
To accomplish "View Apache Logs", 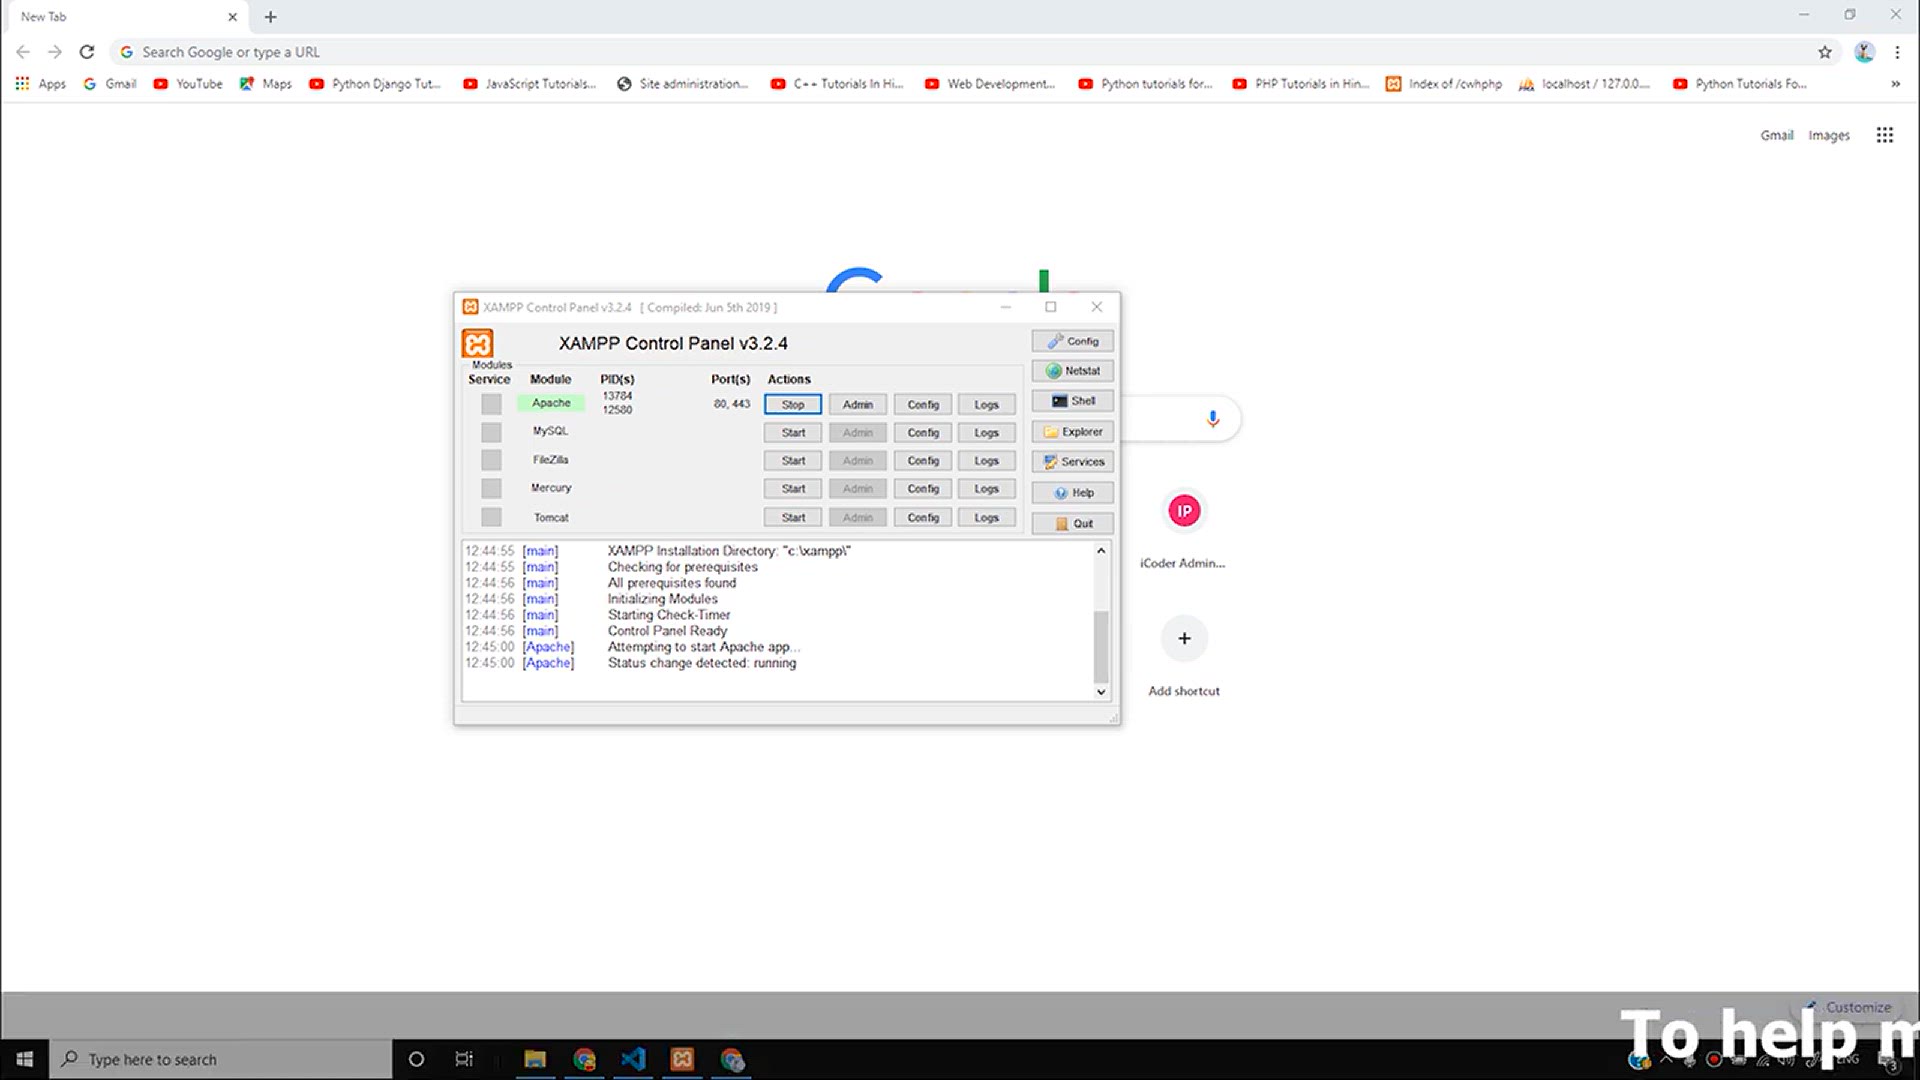I will point(987,405).
